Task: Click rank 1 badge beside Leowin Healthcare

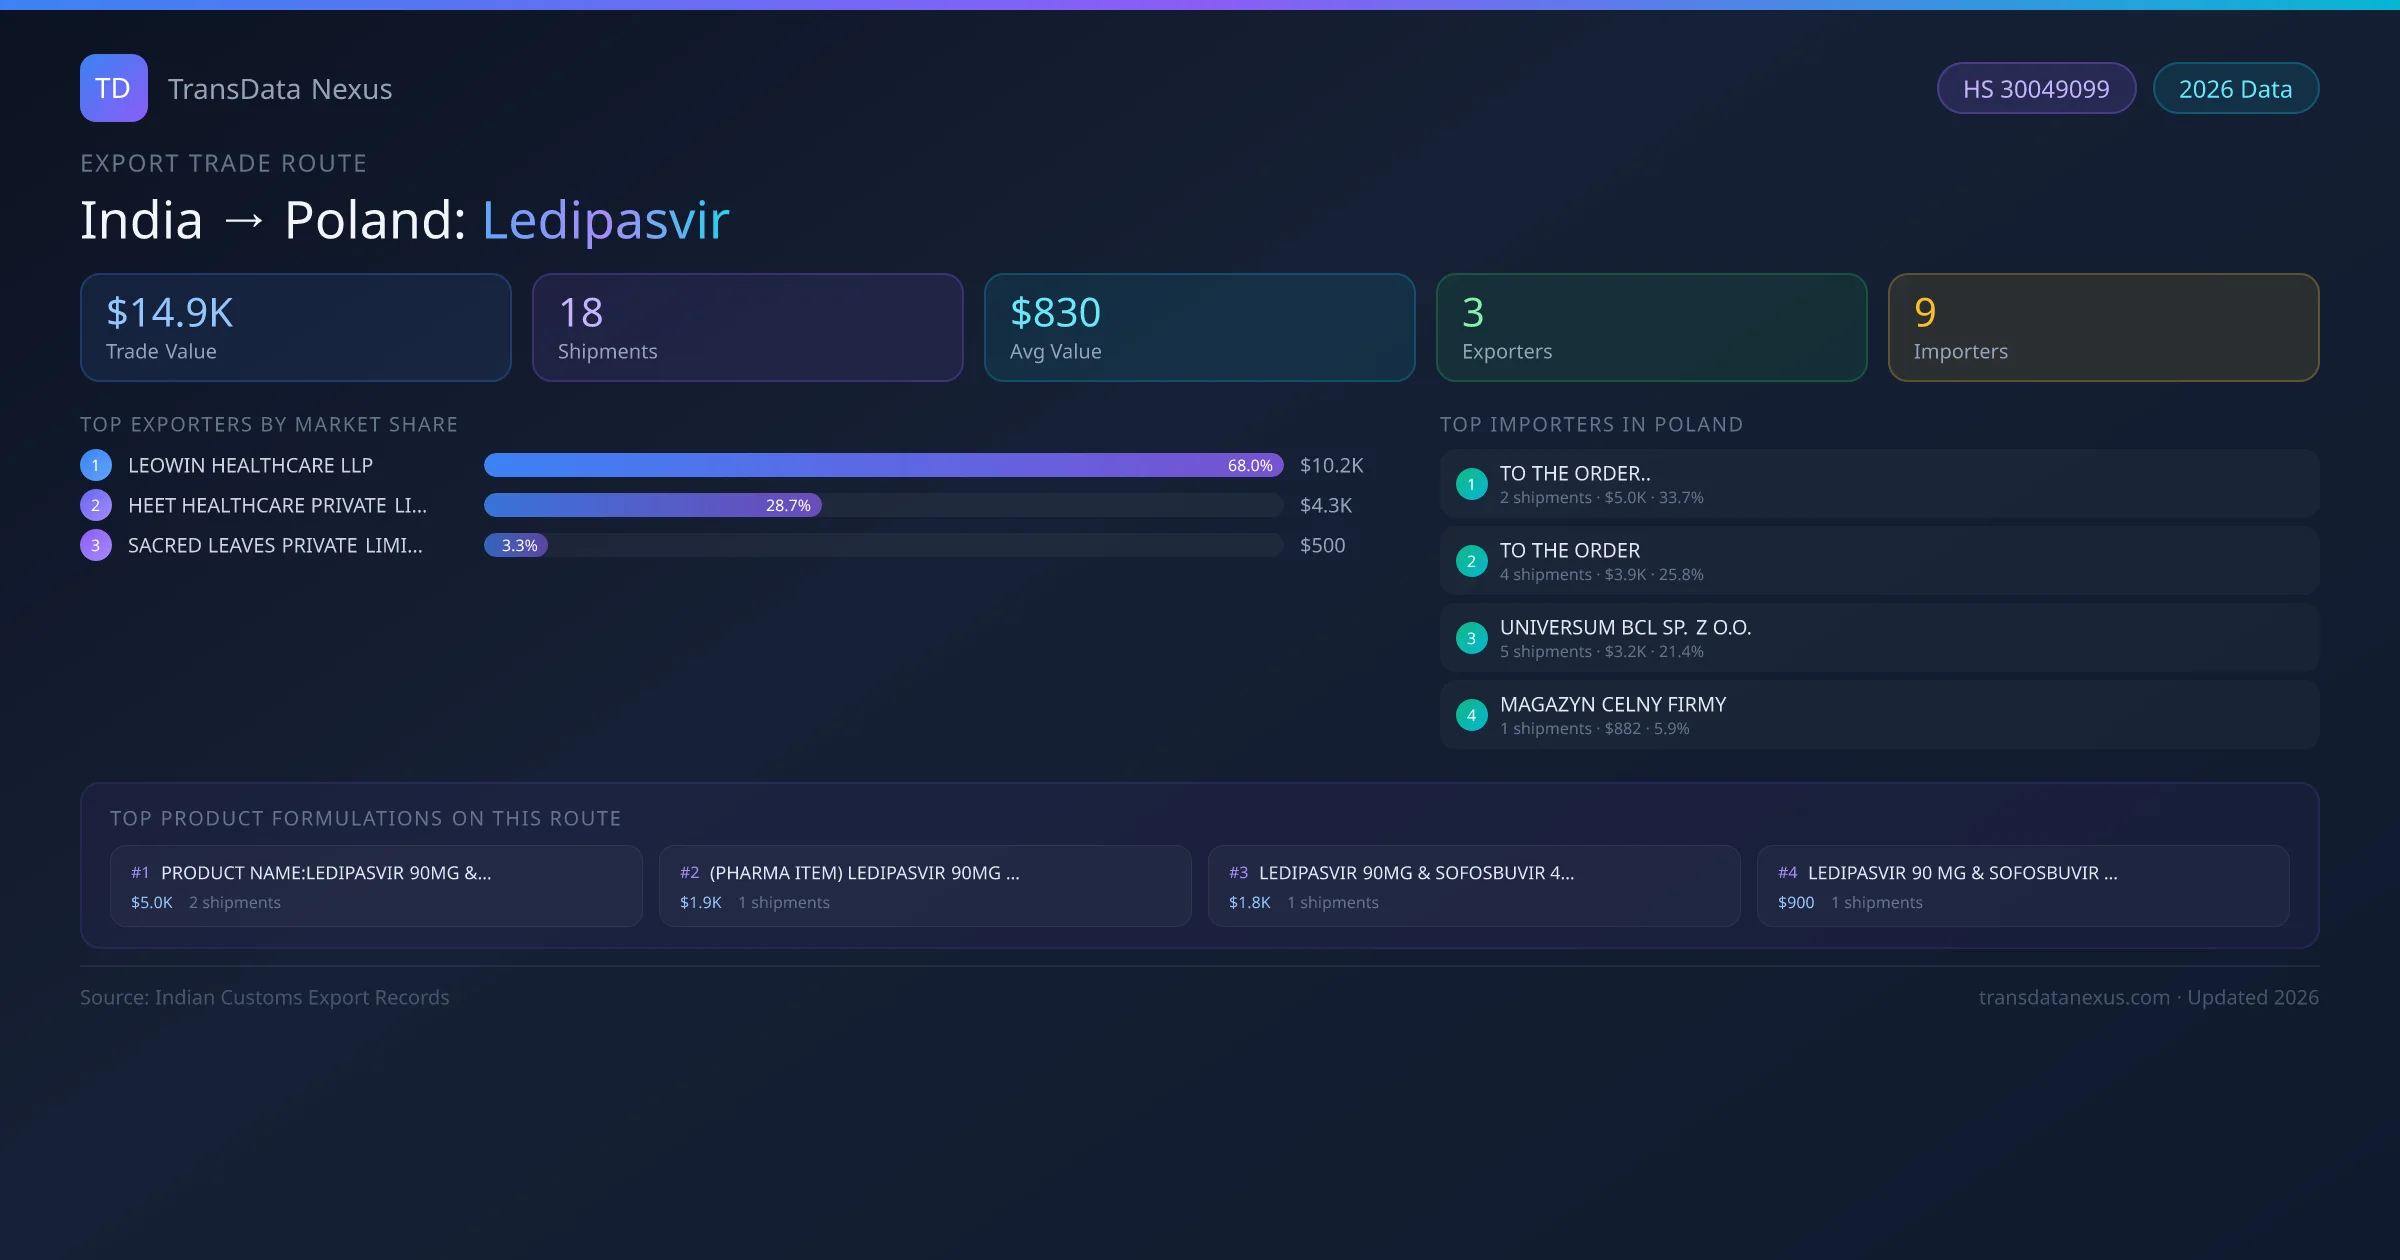Action: pos(96,465)
